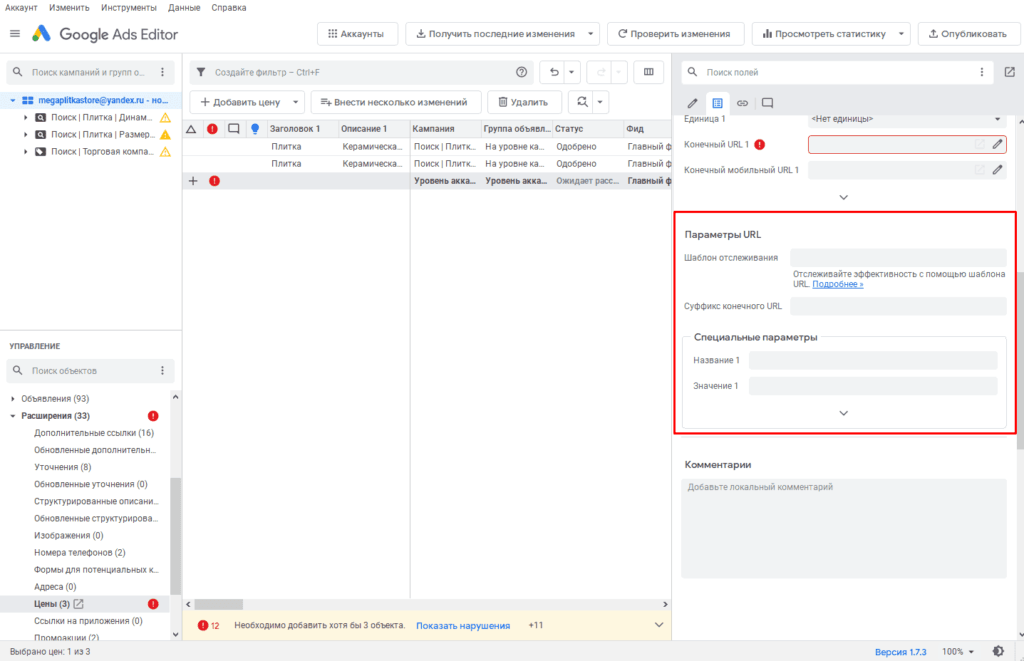This screenshot has height=661, width=1024.
Task: Click Внести несколько изменений button
Action: pos(396,102)
